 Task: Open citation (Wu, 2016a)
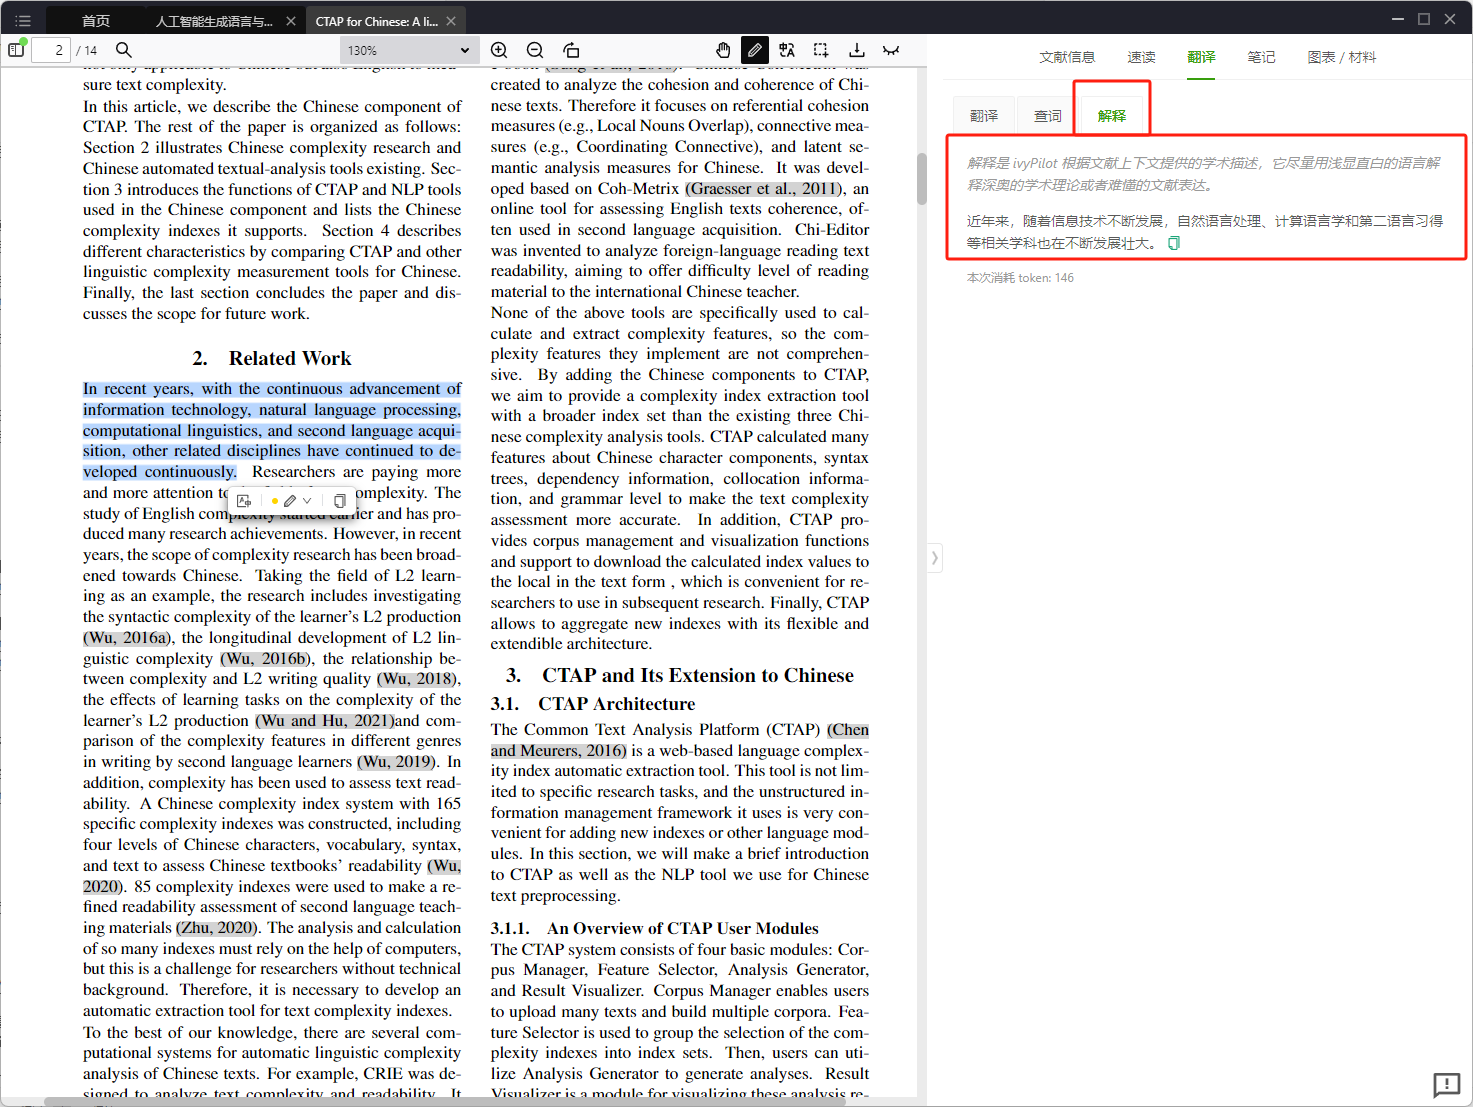pyautogui.click(x=127, y=637)
